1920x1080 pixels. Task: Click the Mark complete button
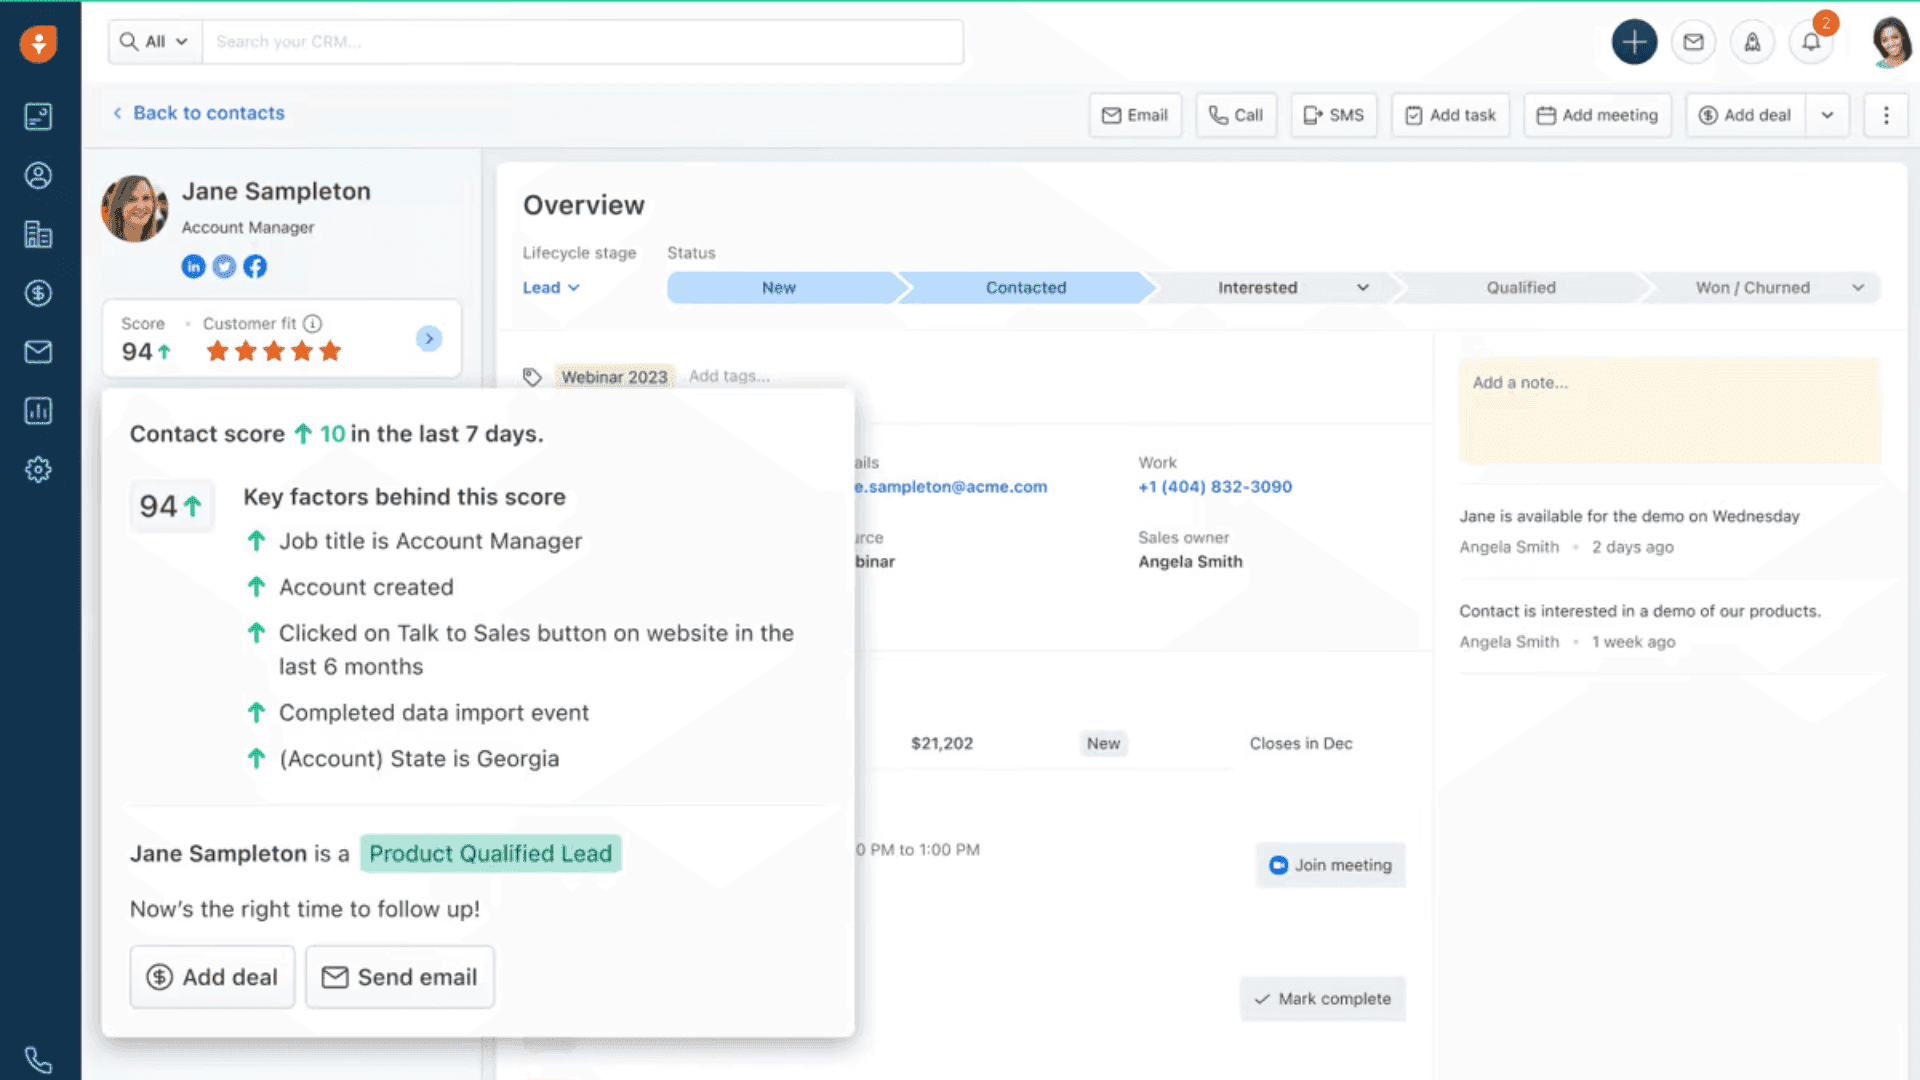click(1322, 999)
